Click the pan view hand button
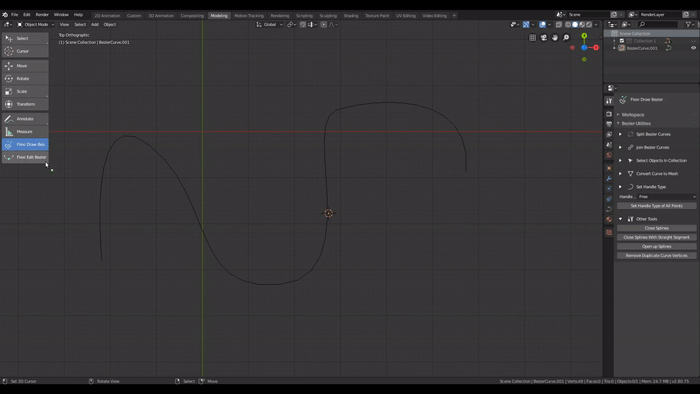The height and width of the screenshot is (394, 700). [x=554, y=38]
